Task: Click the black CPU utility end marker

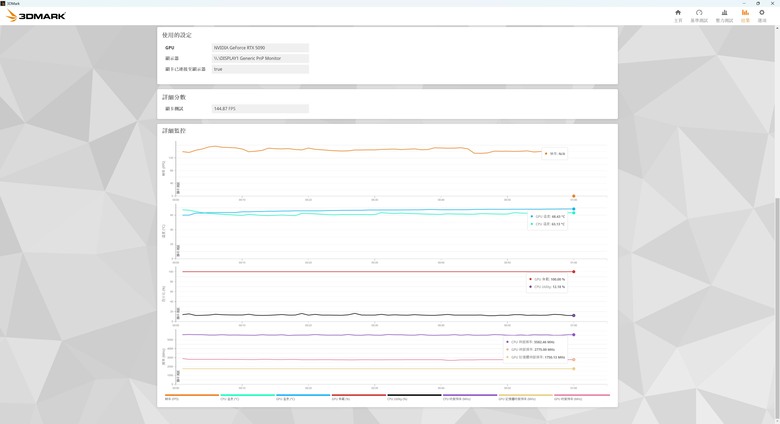Action: [x=574, y=316]
